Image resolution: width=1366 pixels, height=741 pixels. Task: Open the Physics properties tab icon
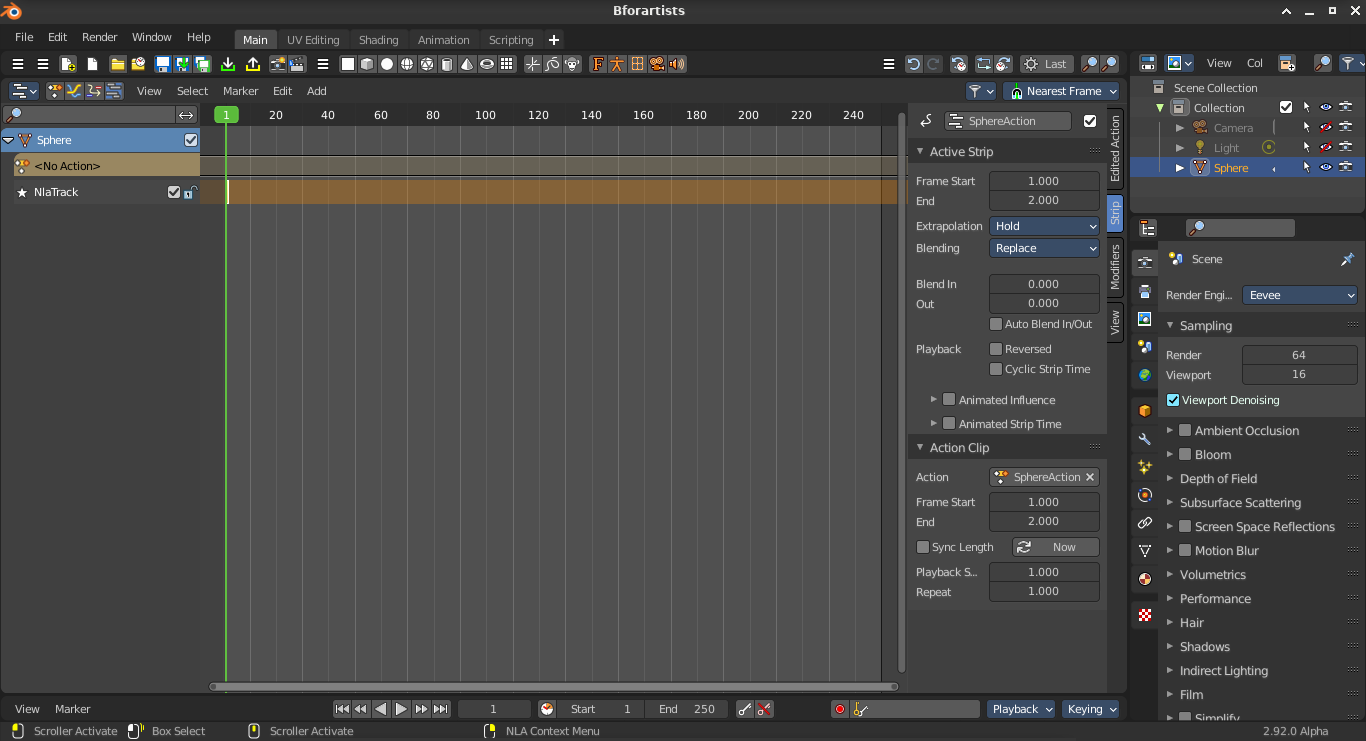click(x=1145, y=495)
